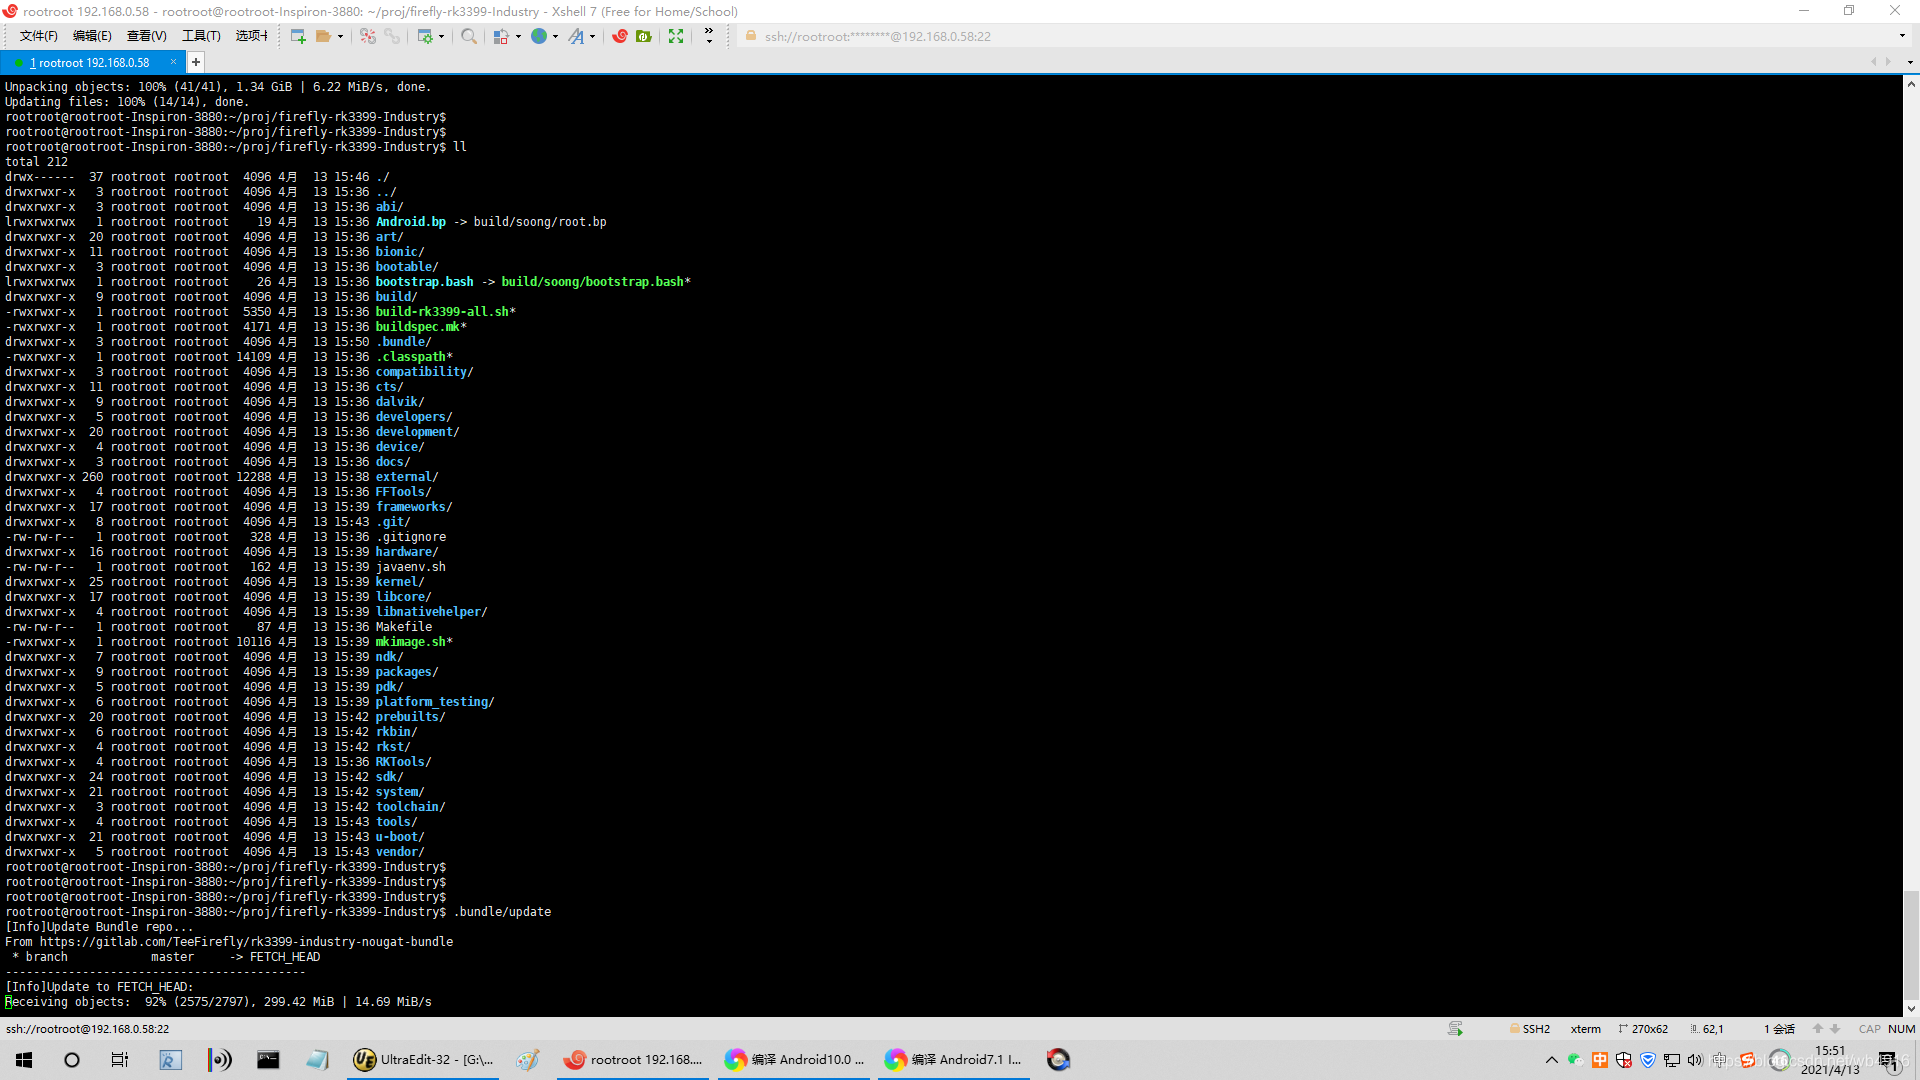Expand the globe encoding dropdown arrow
The image size is (1920, 1080).
[555, 37]
